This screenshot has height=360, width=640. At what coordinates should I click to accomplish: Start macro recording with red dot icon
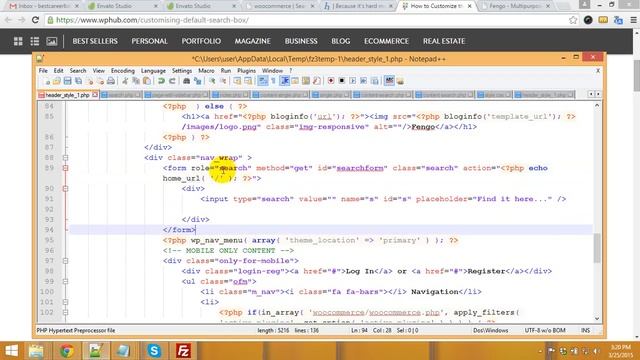coord(331,81)
